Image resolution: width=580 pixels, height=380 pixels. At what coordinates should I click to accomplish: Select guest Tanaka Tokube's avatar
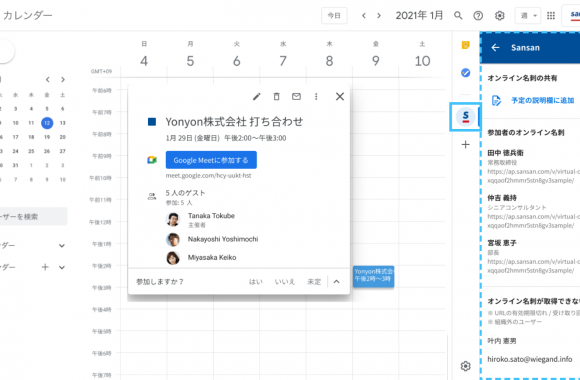tap(173, 219)
